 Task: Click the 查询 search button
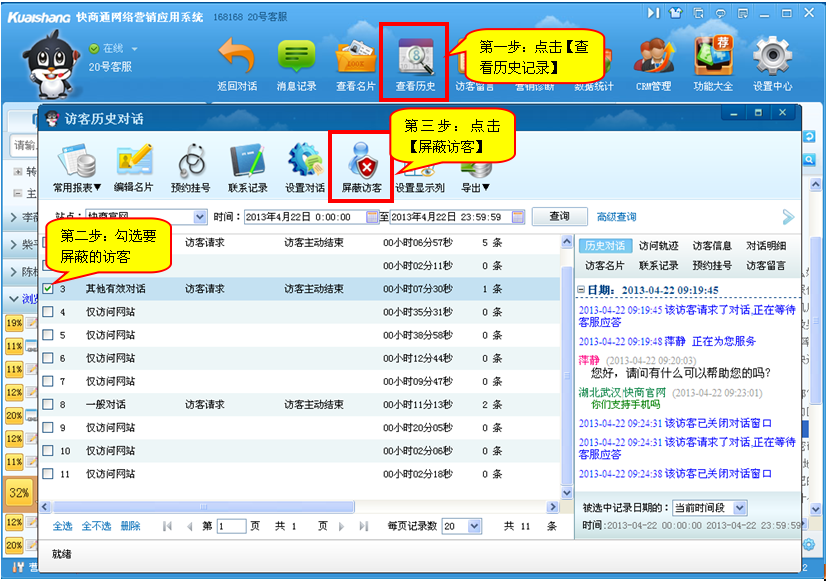[559, 217]
